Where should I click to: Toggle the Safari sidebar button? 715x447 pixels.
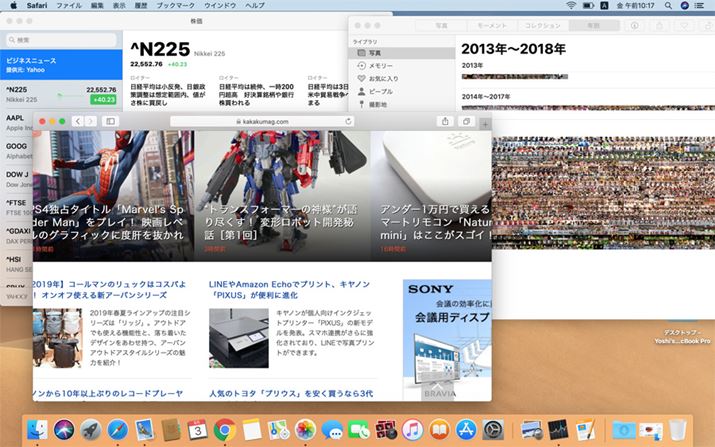[x=110, y=121]
